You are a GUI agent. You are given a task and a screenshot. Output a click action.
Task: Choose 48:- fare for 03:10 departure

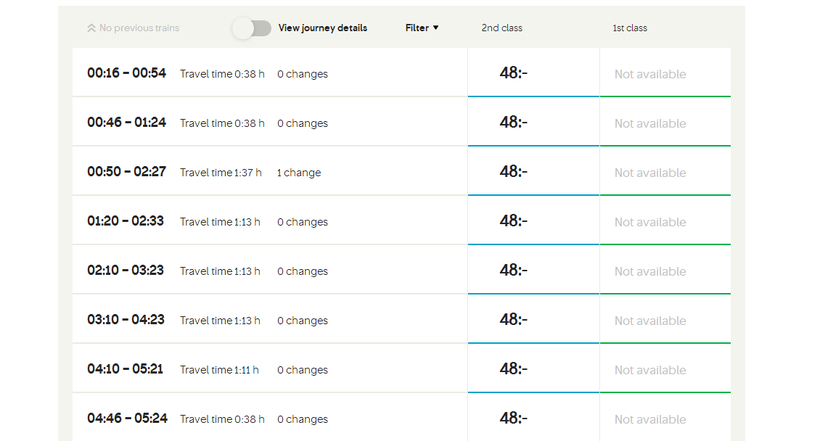[x=514, y=320]
